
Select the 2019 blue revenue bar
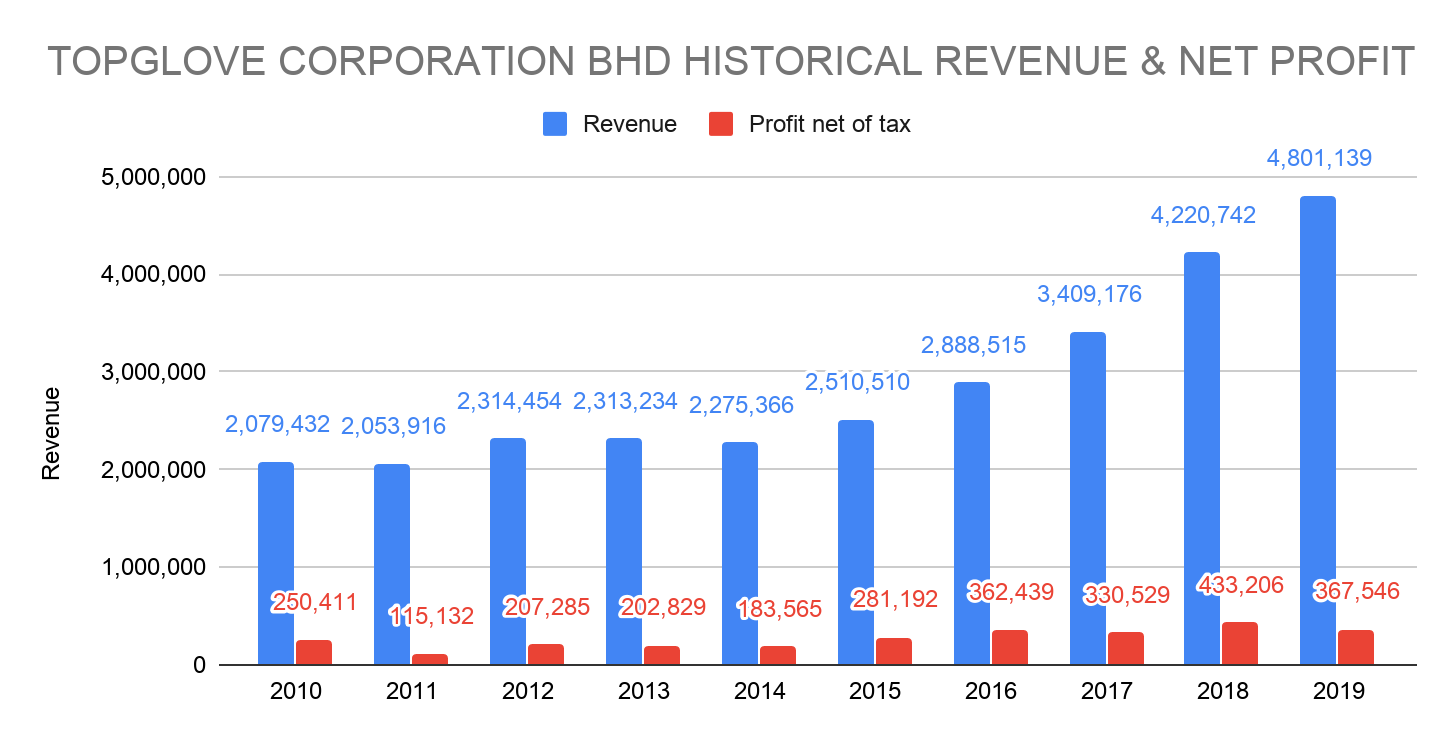[x=1318, y=431]
